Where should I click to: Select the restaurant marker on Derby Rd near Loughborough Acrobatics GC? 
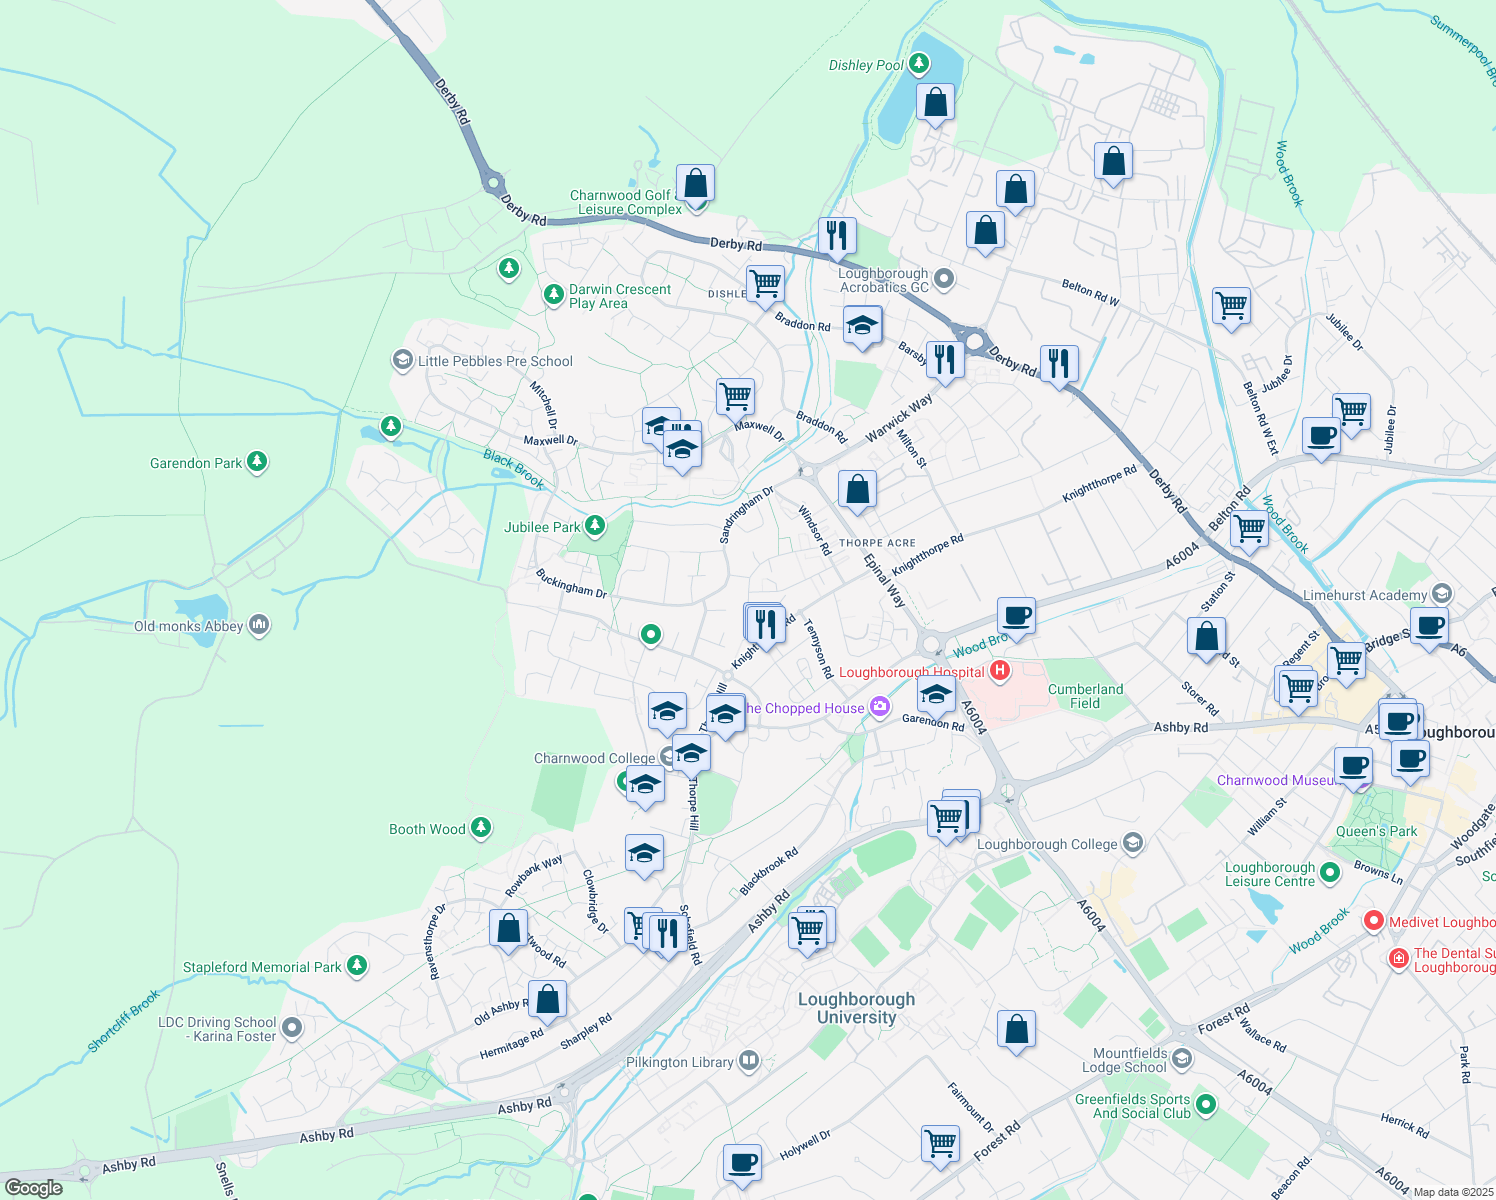pyautogui.click(x=837, y=236)
